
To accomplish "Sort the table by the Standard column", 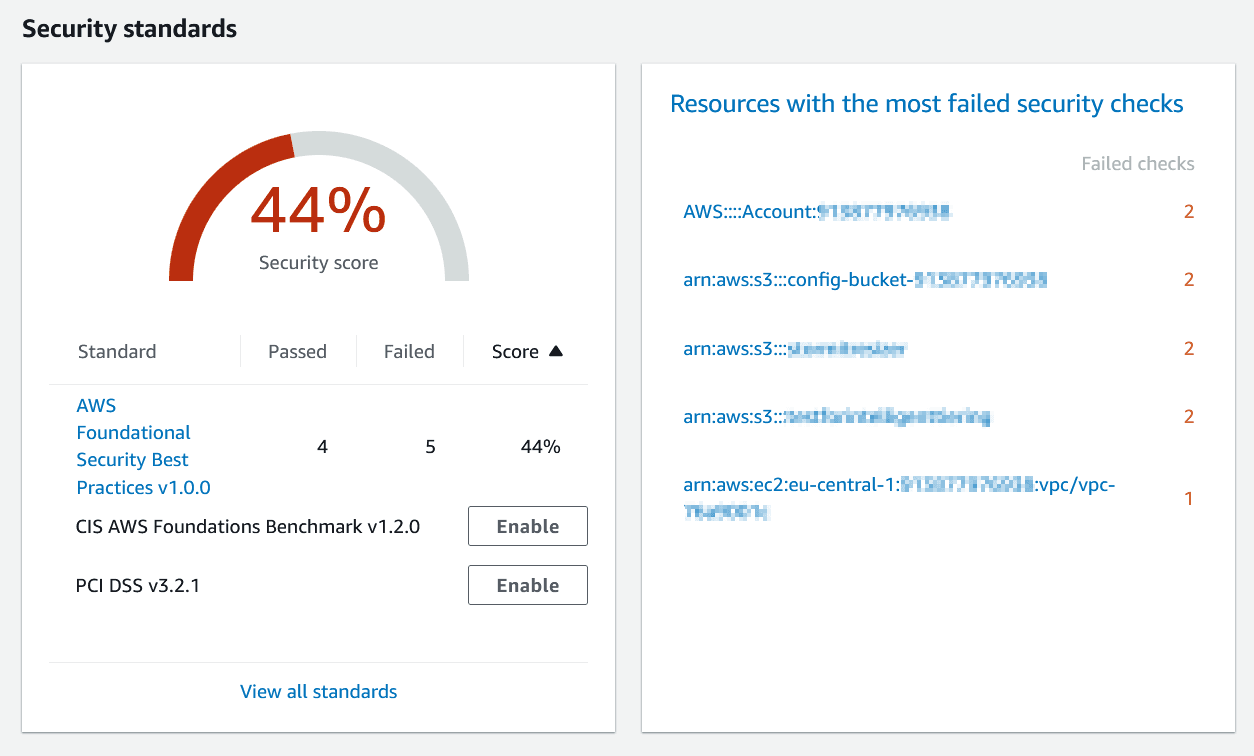I will pos(117,351).
